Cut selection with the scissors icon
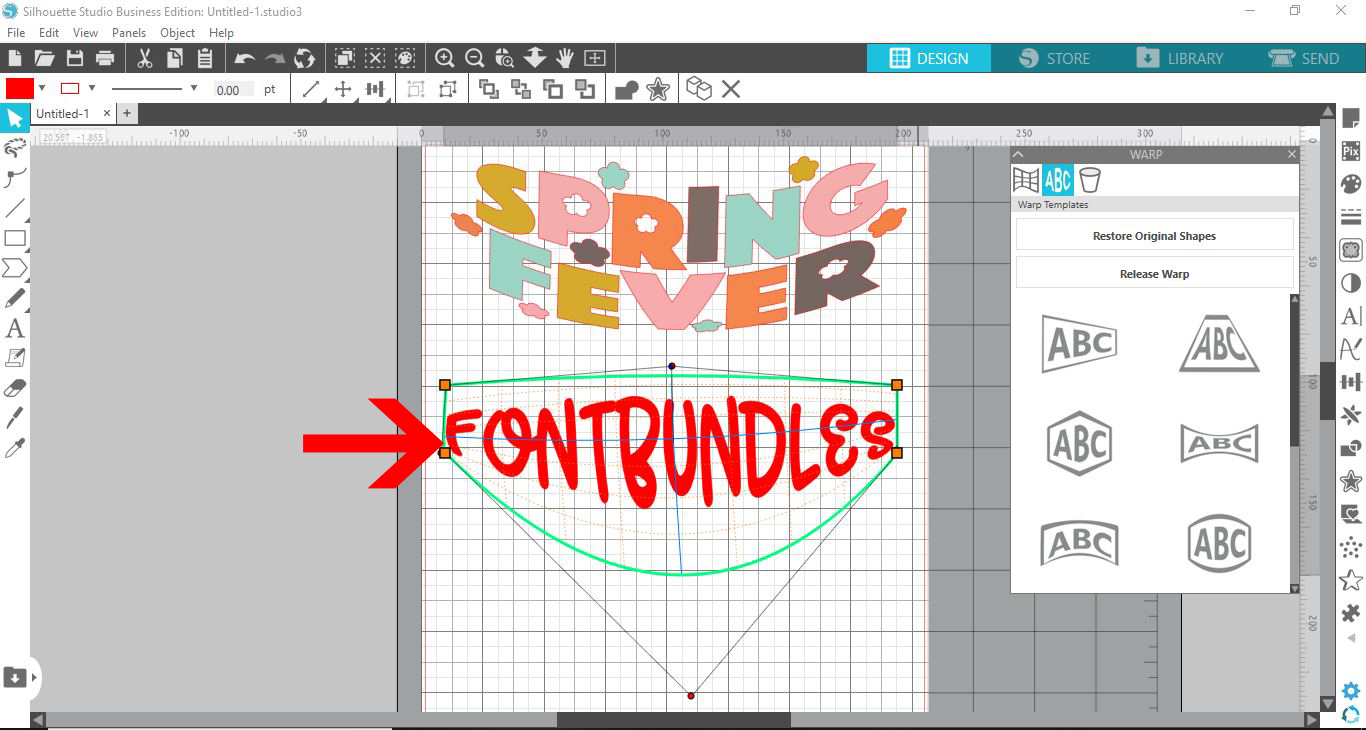 [x=145, y=58]
